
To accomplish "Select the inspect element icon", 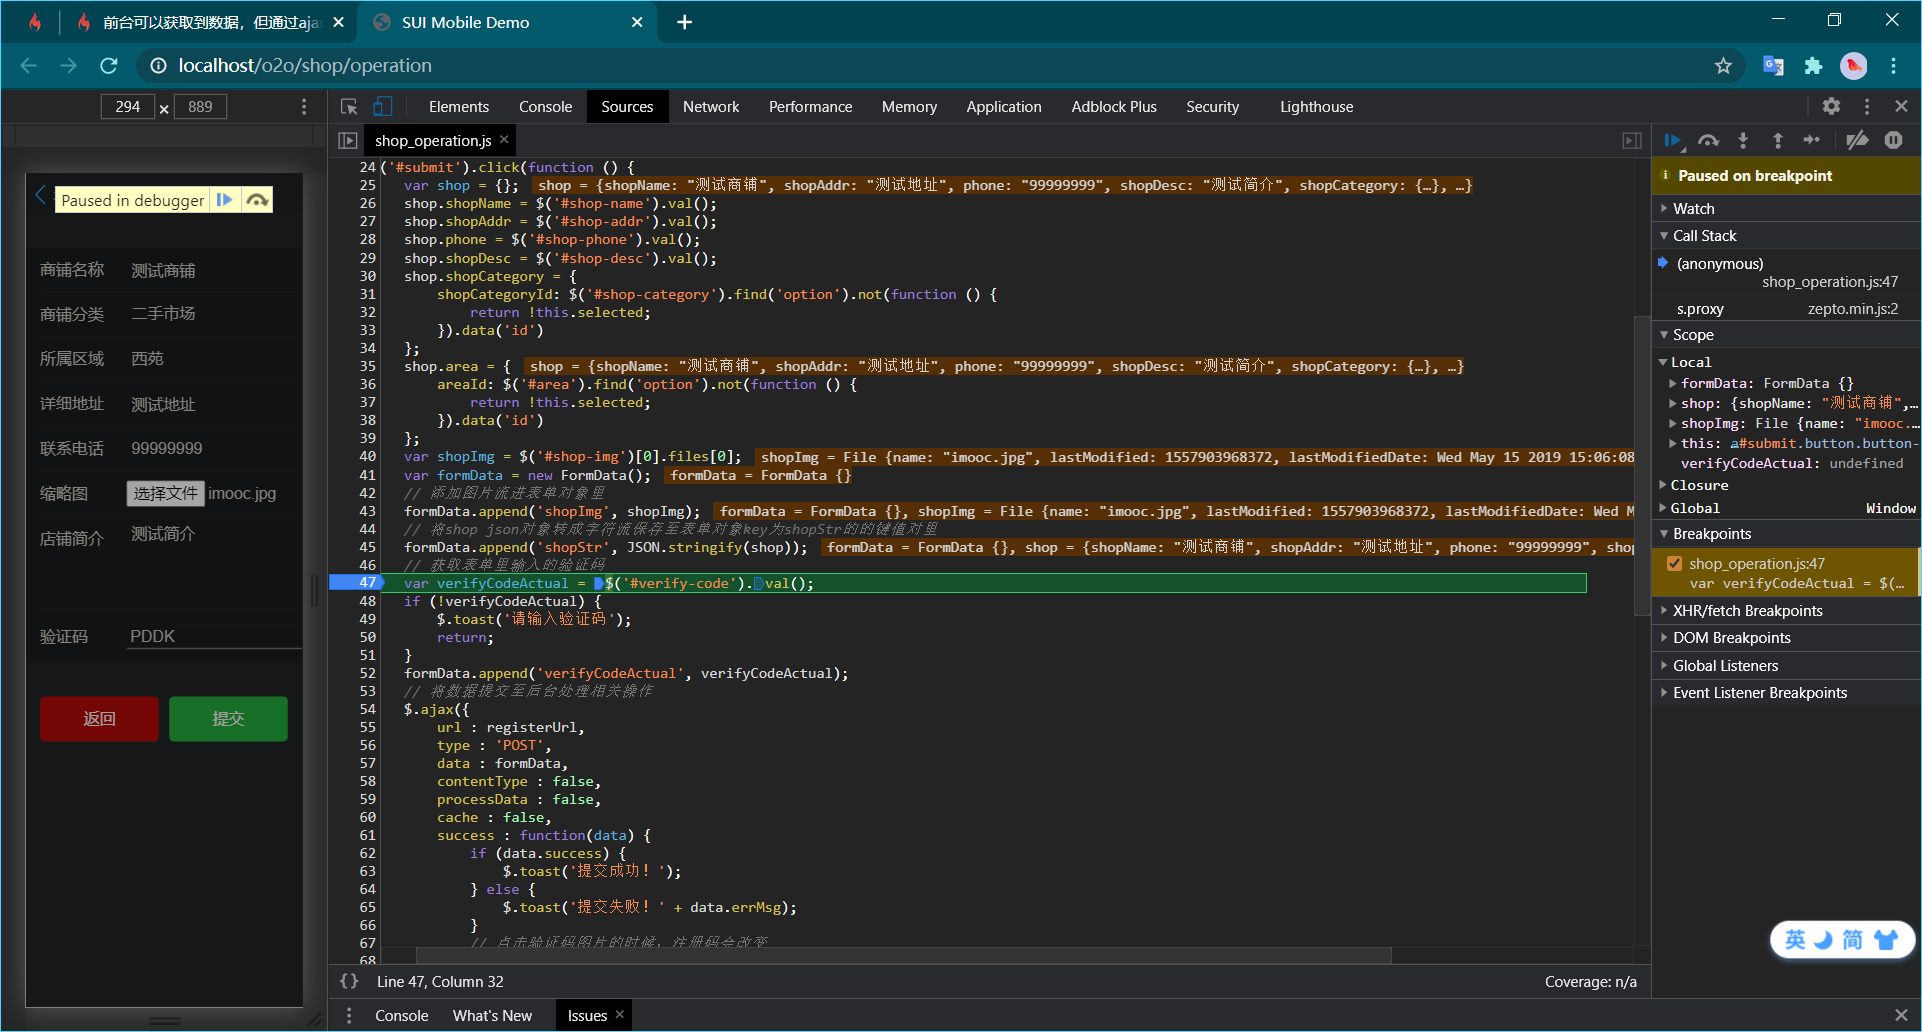I will (x=349, y=107).
